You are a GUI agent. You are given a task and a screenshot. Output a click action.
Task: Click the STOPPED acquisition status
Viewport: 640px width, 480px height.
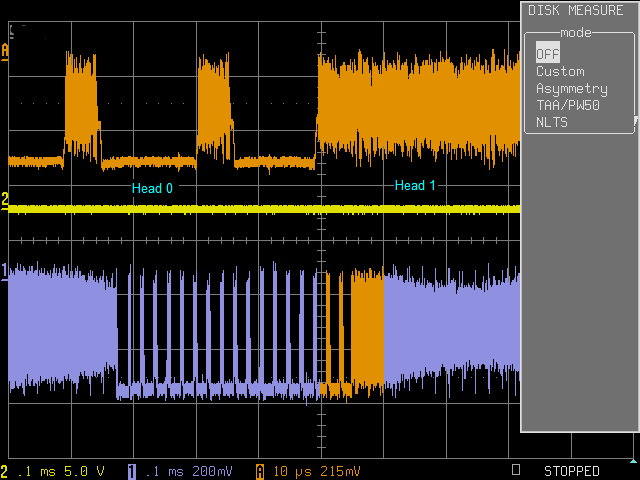(x=571, y=471)
